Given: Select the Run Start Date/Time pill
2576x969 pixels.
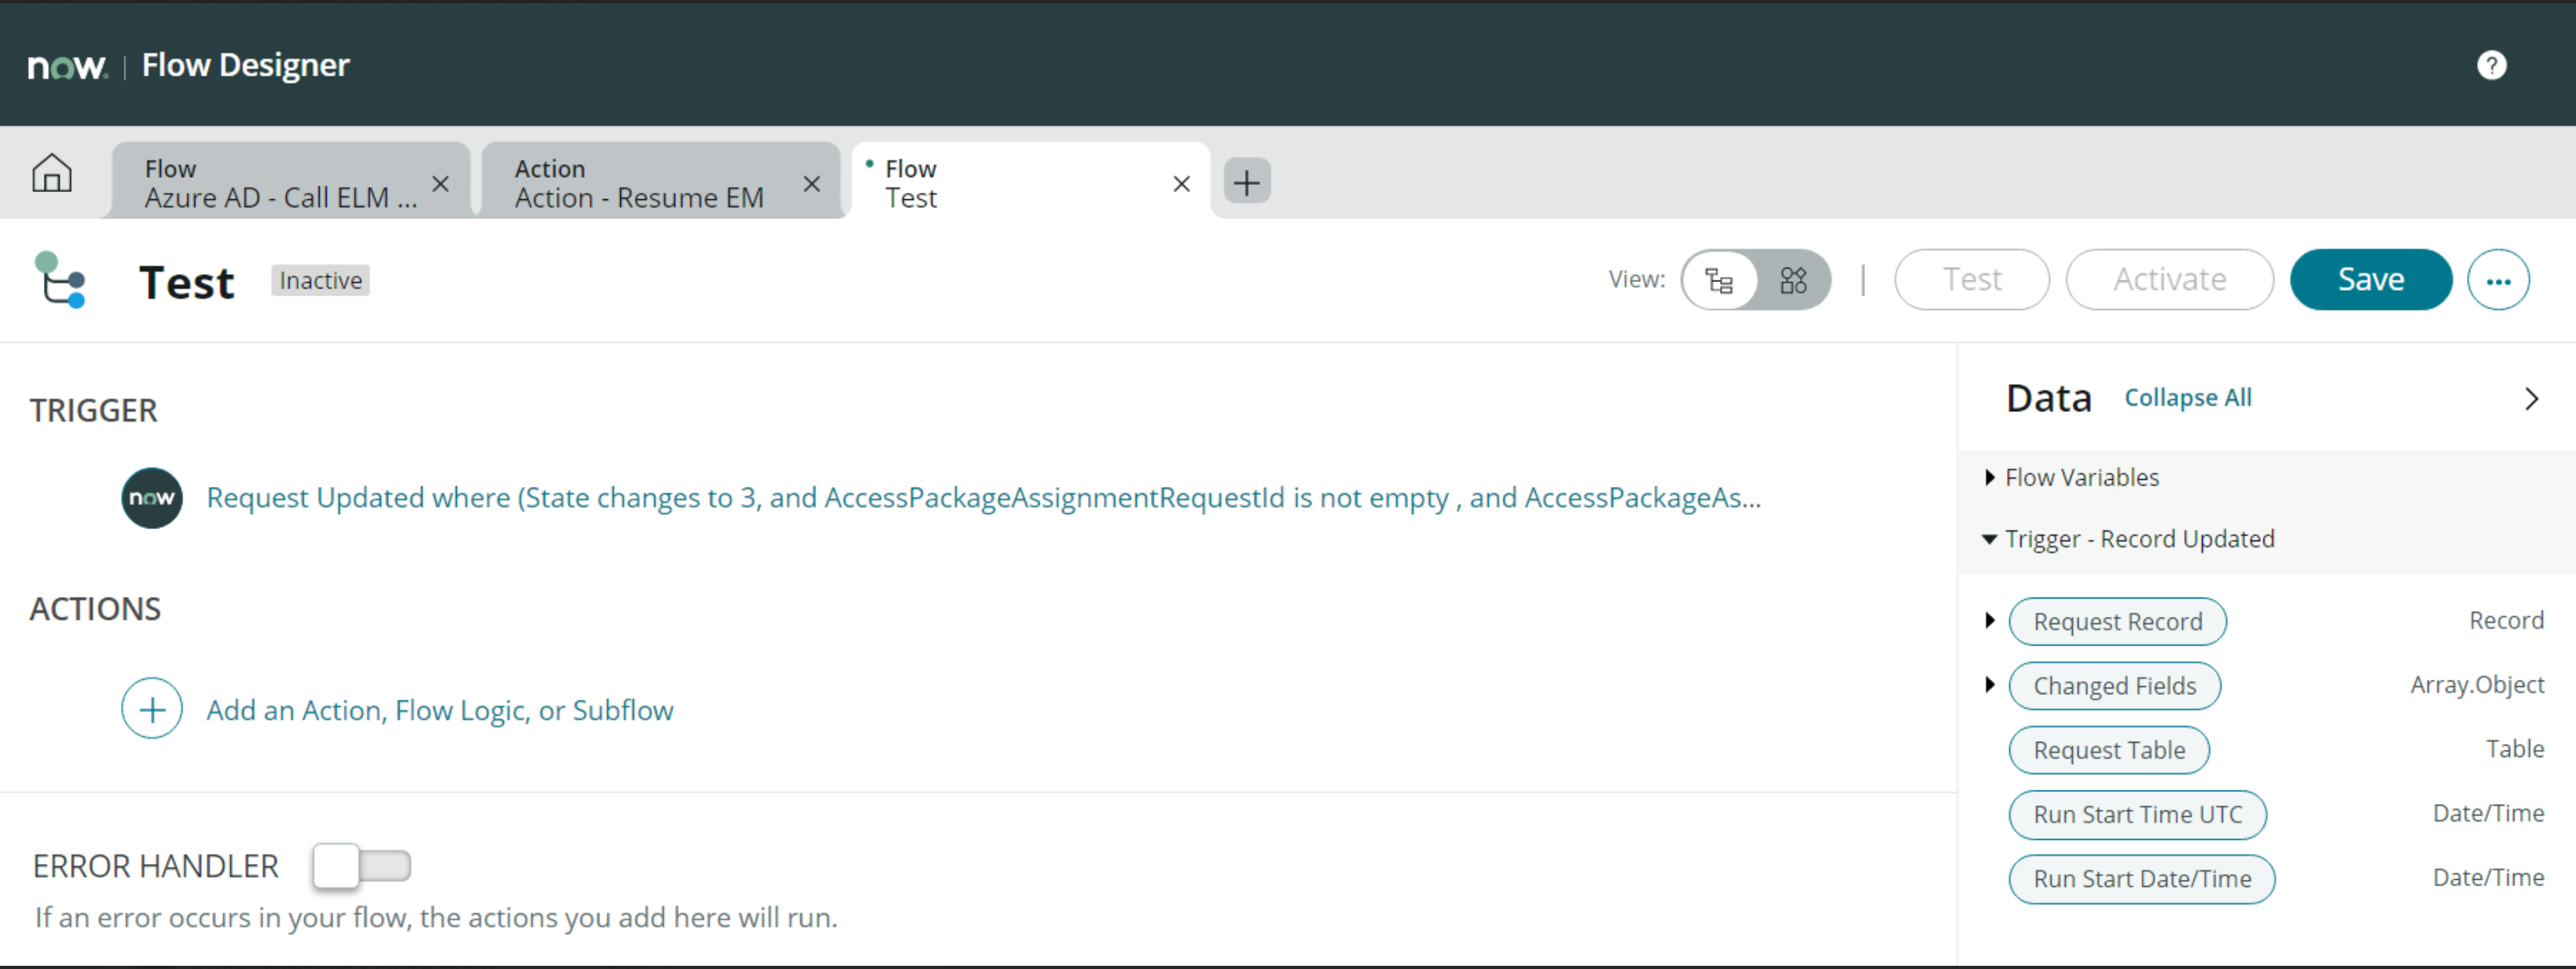Looking at the screenshot, I should (2142, 879).
